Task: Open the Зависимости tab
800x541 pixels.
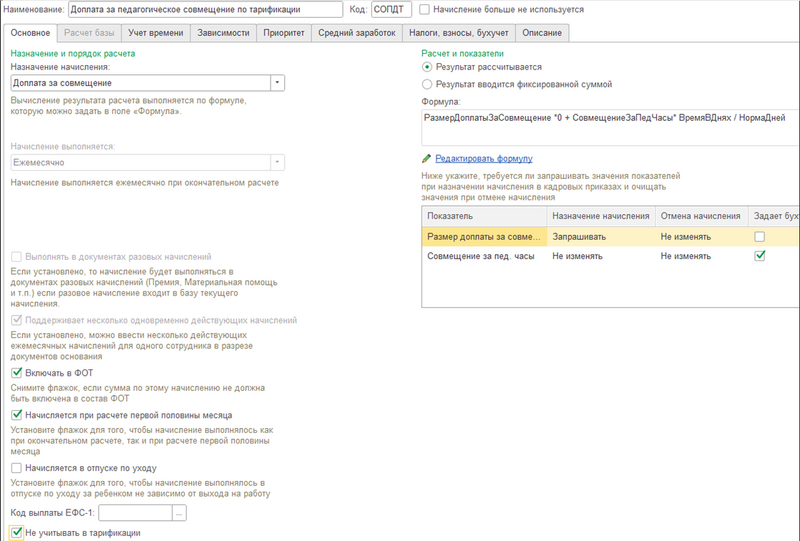Action: click(224, 33)
